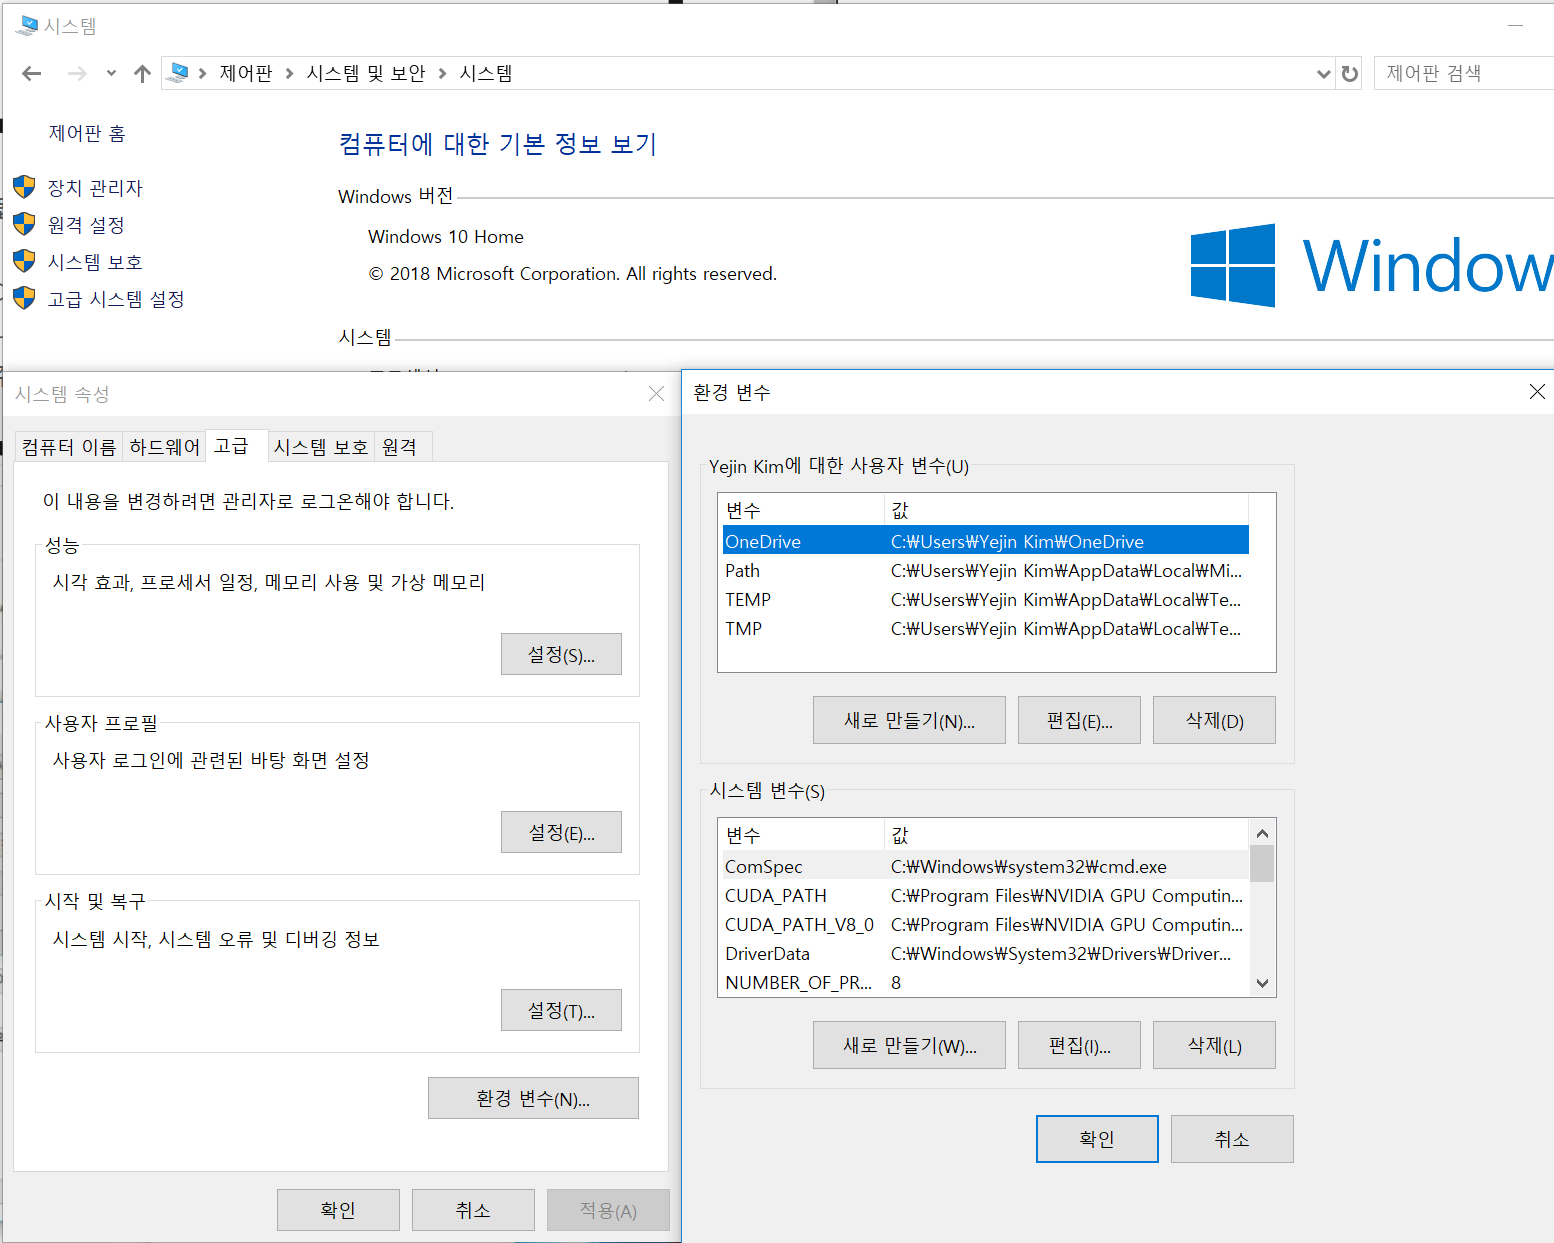Go back with the left arrow
The height and width of the screenshot is (1243, 1554).
coord(32,73)
